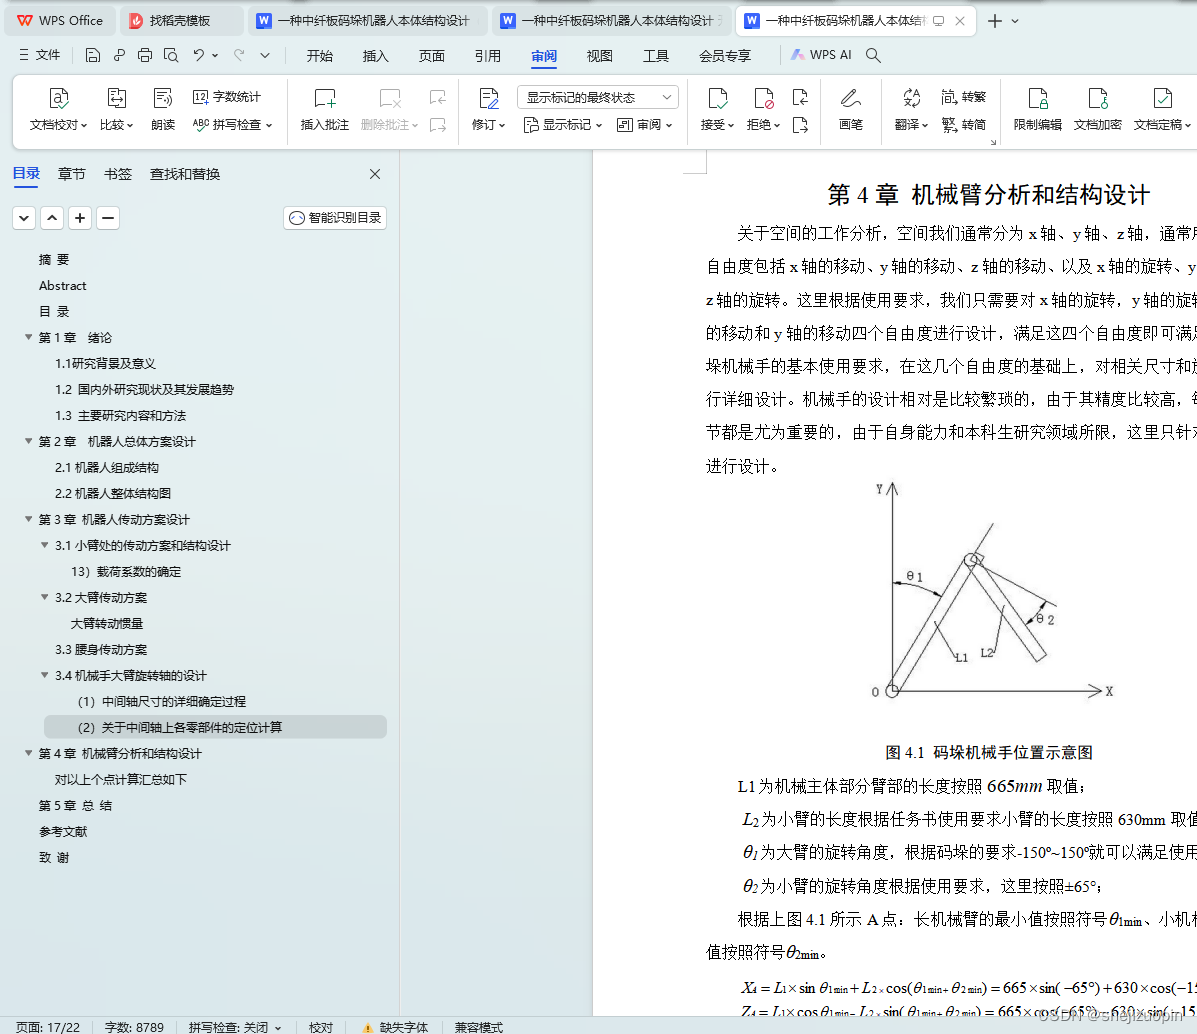Viewport: 1197px width, 1034px height.
Task: Jump to 第 5 章 总结 heading
Action: 75,805
